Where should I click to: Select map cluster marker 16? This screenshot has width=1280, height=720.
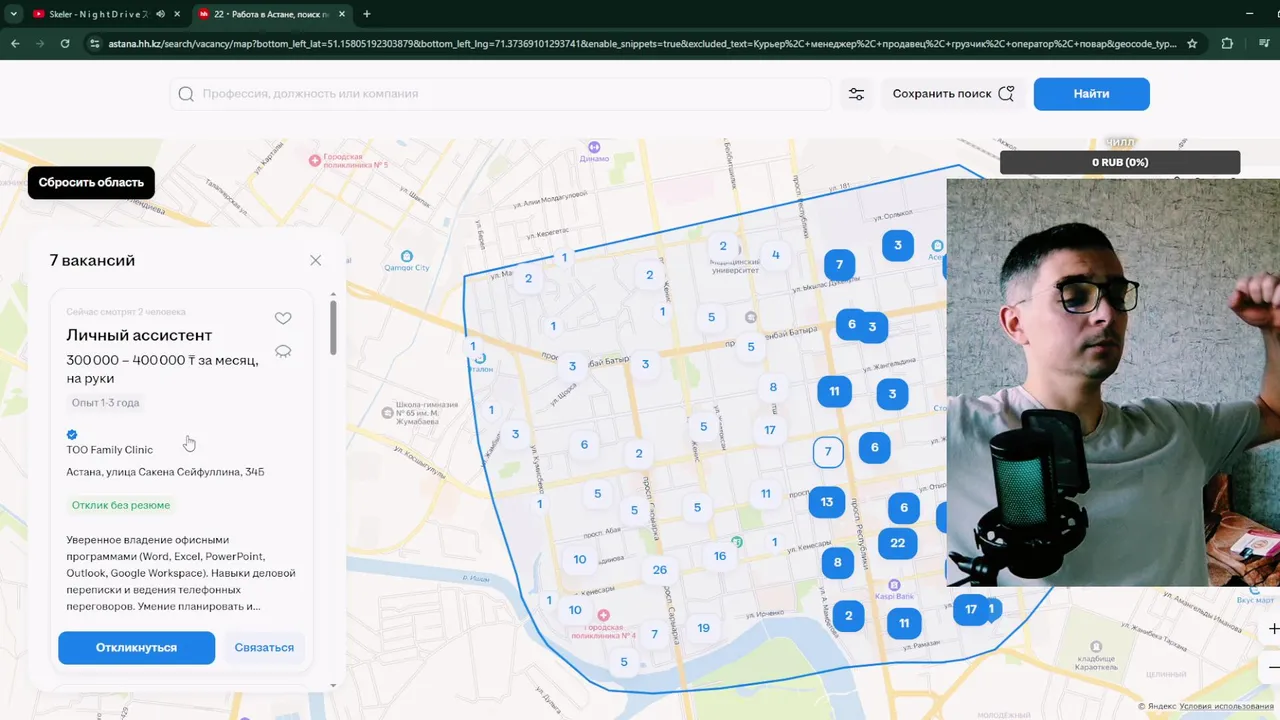tap(720, 556)
